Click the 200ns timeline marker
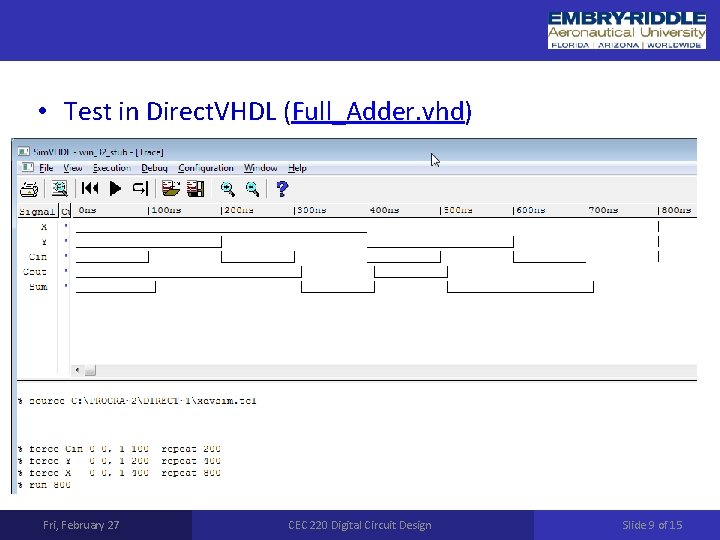 [x=238, y=210]
